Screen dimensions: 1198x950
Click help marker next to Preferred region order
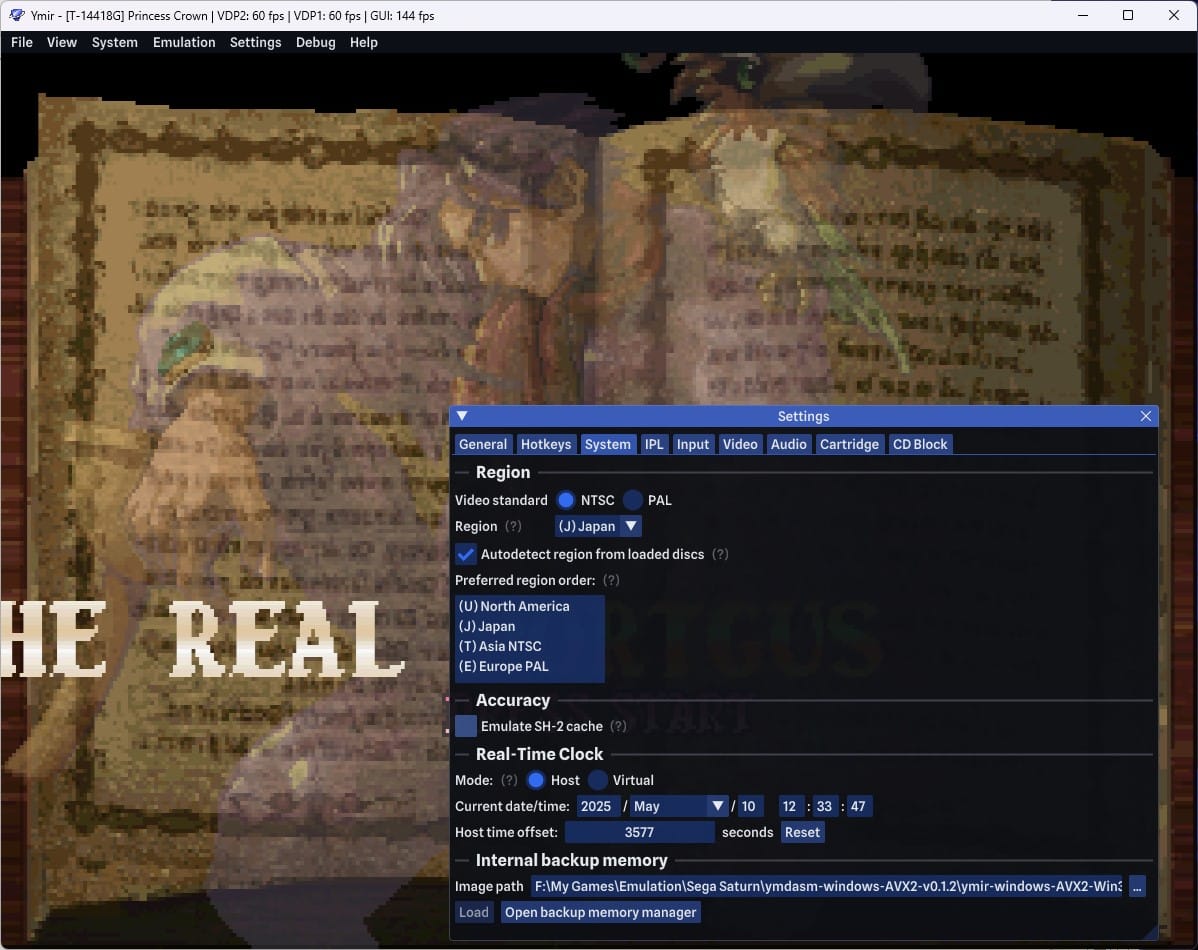point(611,580)
